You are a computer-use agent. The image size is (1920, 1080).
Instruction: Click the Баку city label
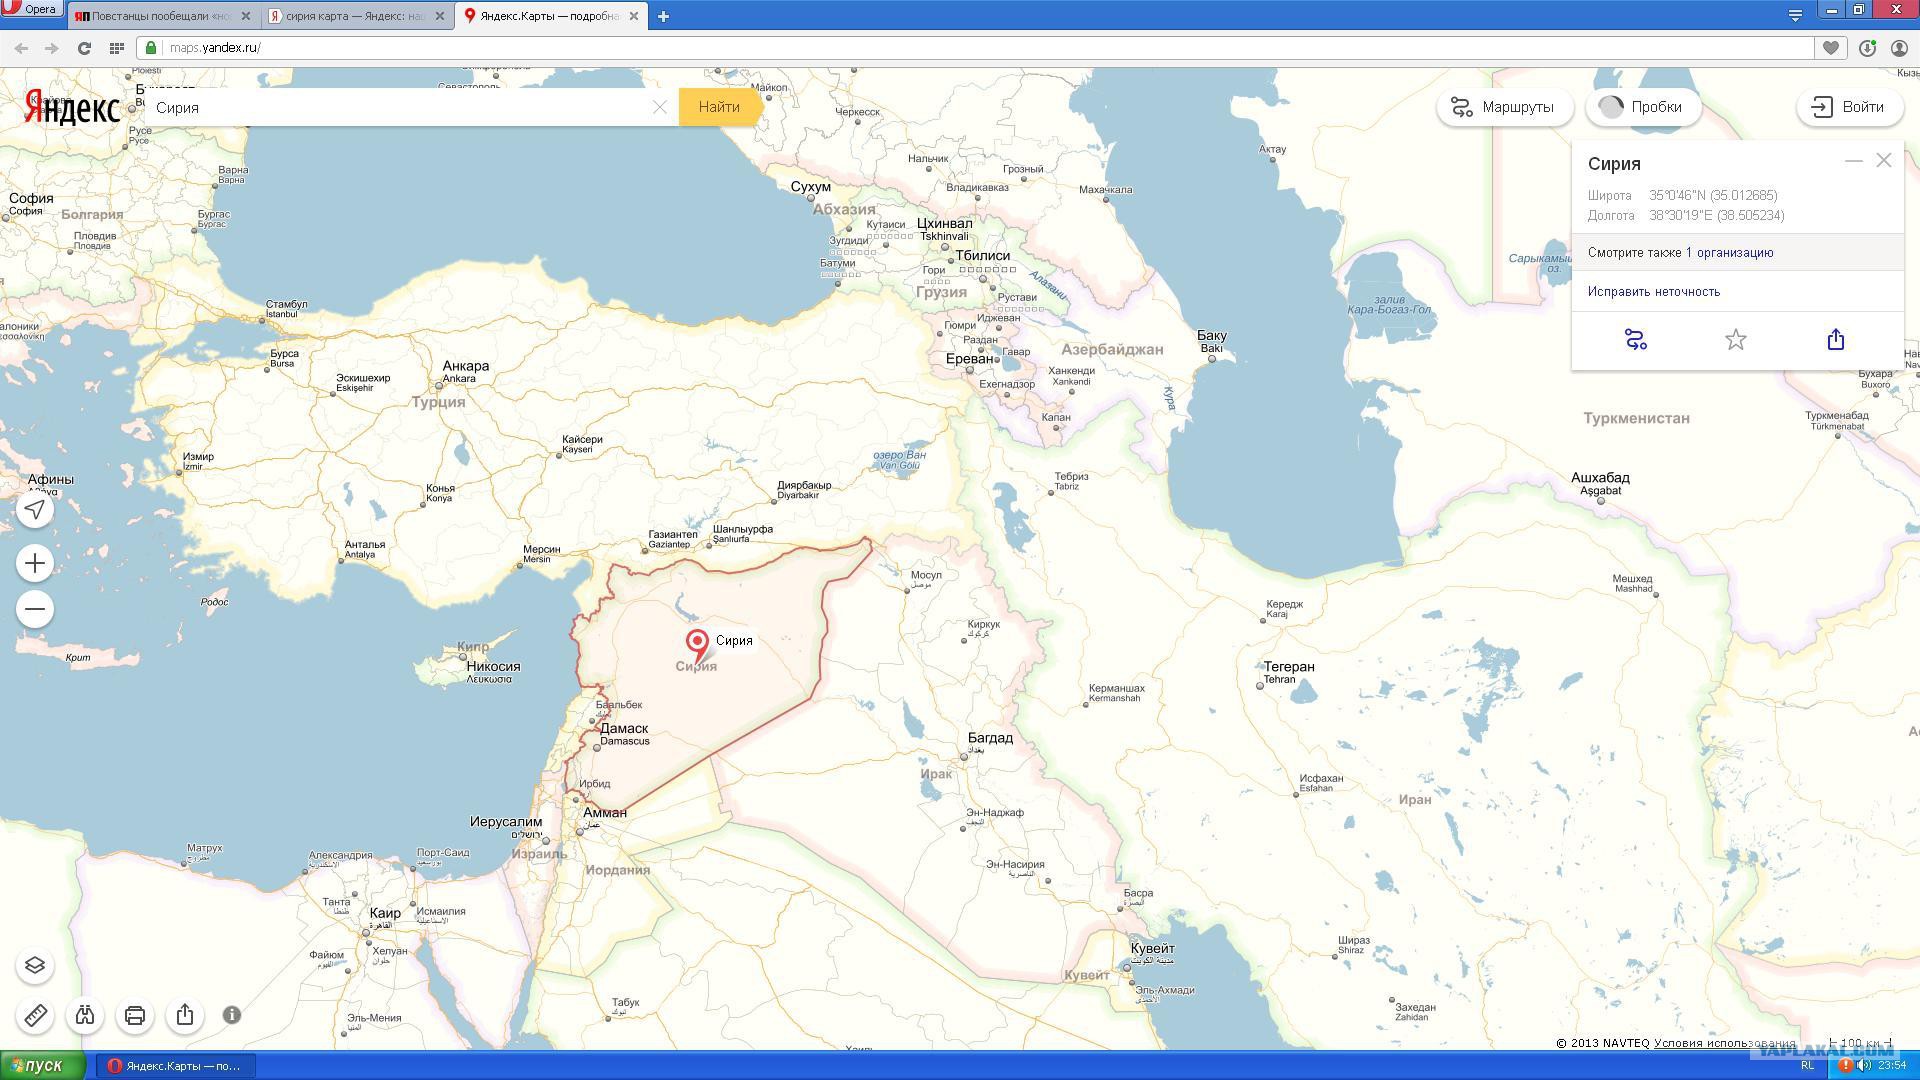(1212, 336)
